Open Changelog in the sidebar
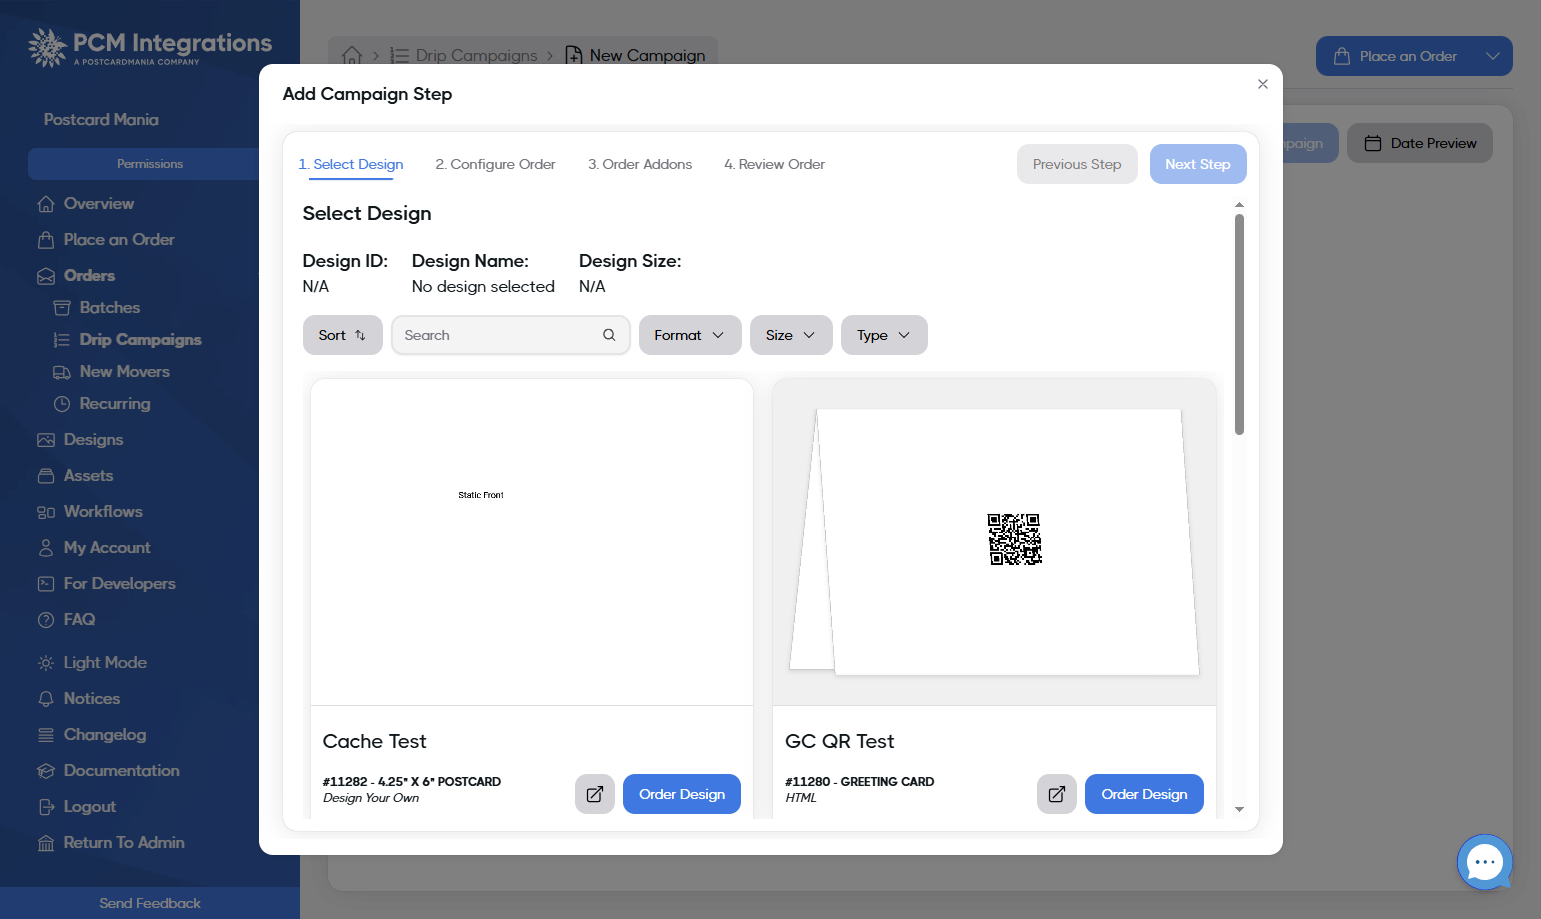 (104, 734)
